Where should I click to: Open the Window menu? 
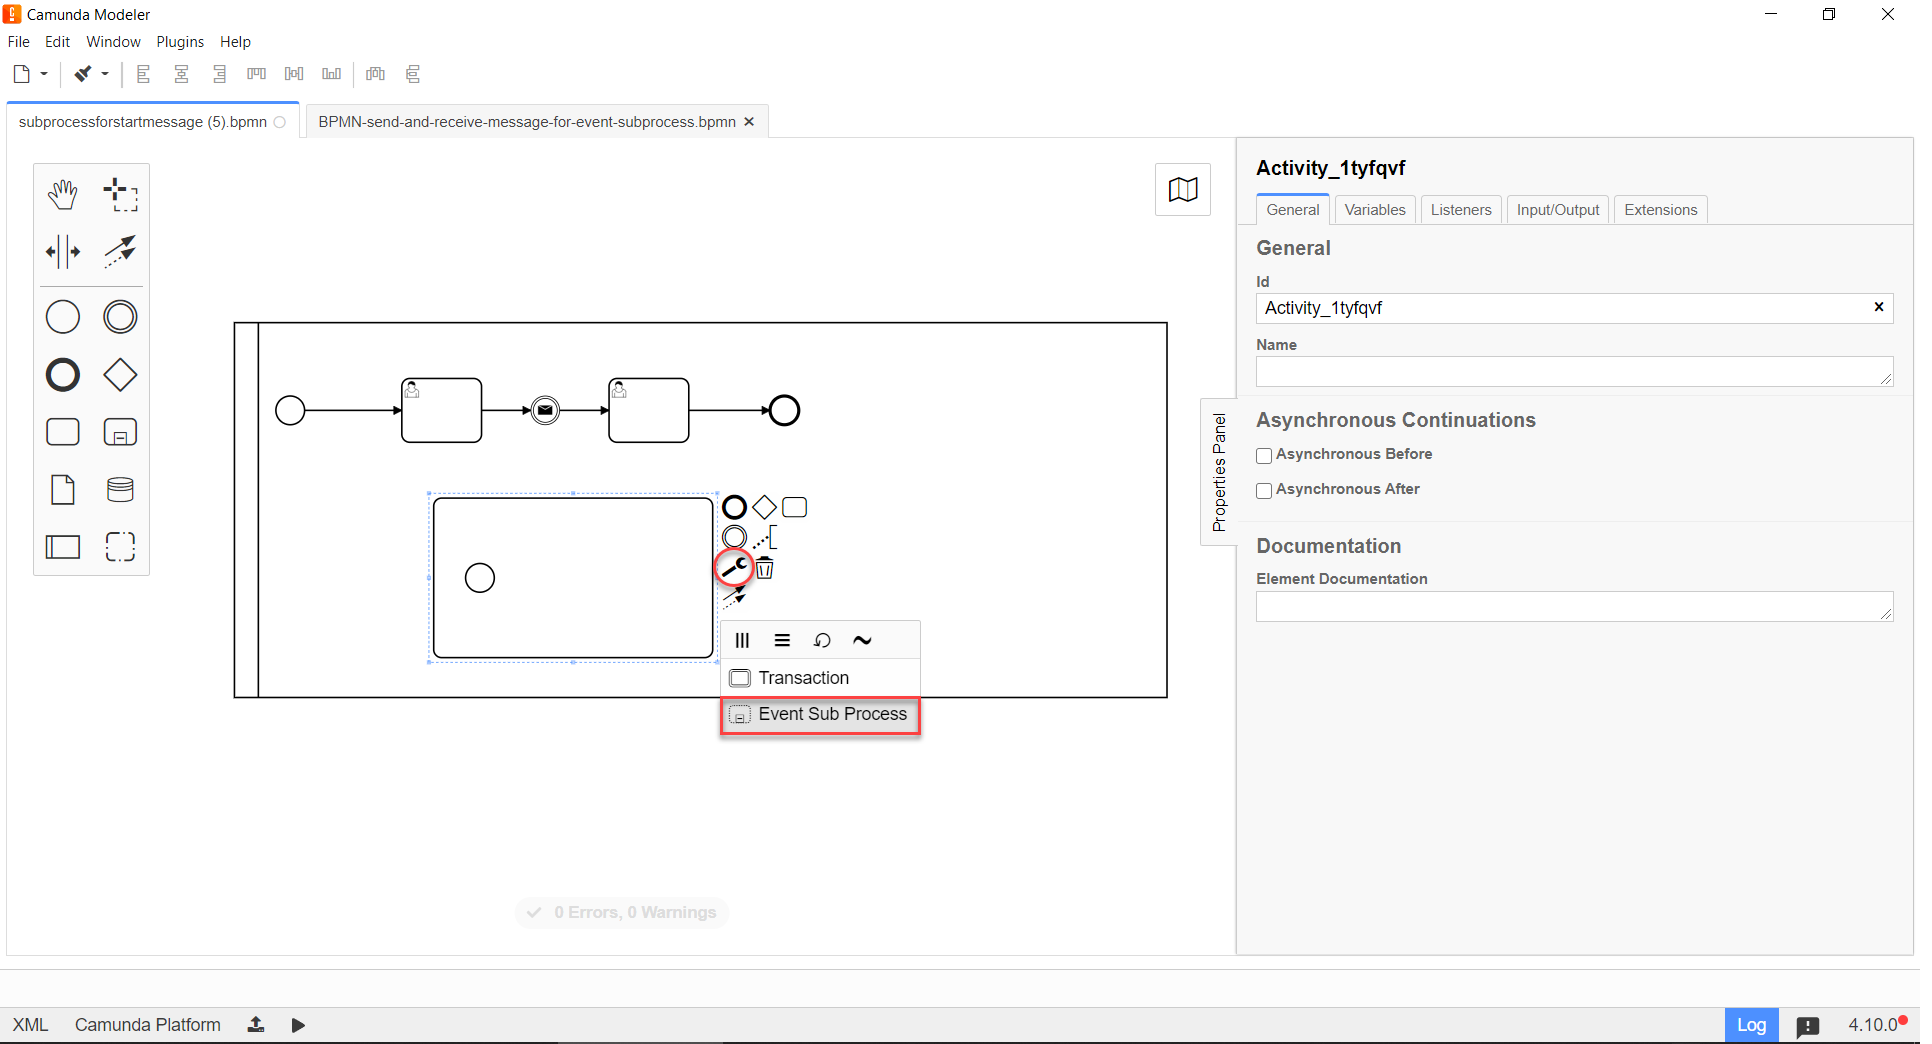click(x=114, y=42)
